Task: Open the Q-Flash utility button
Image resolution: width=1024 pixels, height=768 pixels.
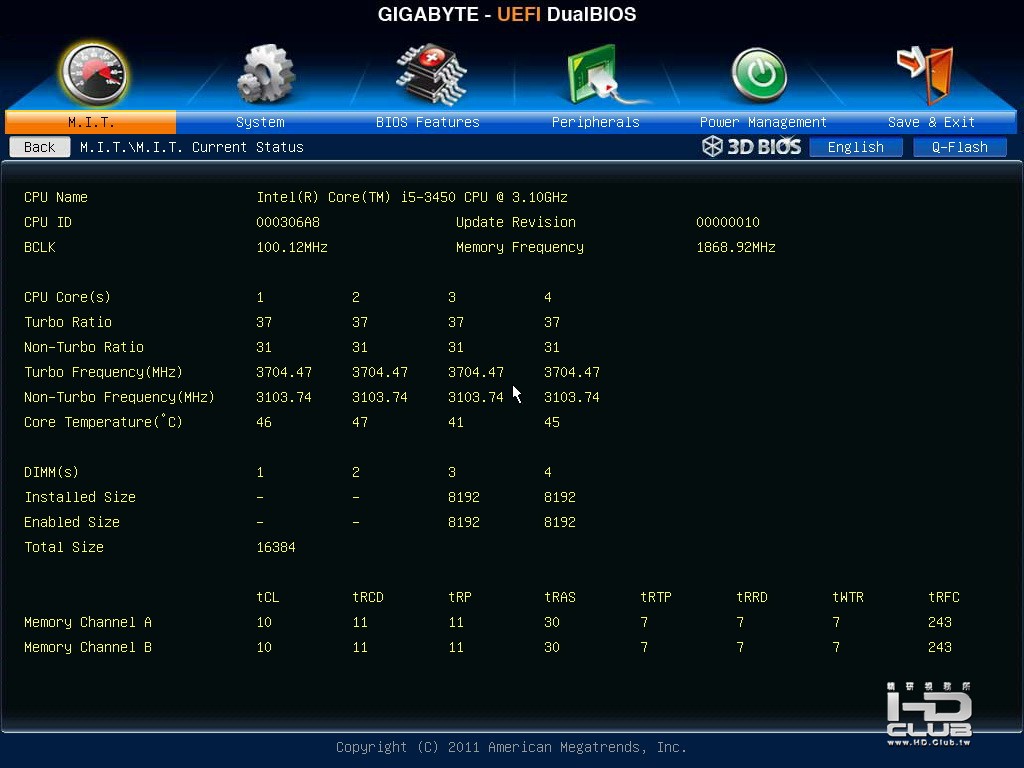Action: coord(959,147)
